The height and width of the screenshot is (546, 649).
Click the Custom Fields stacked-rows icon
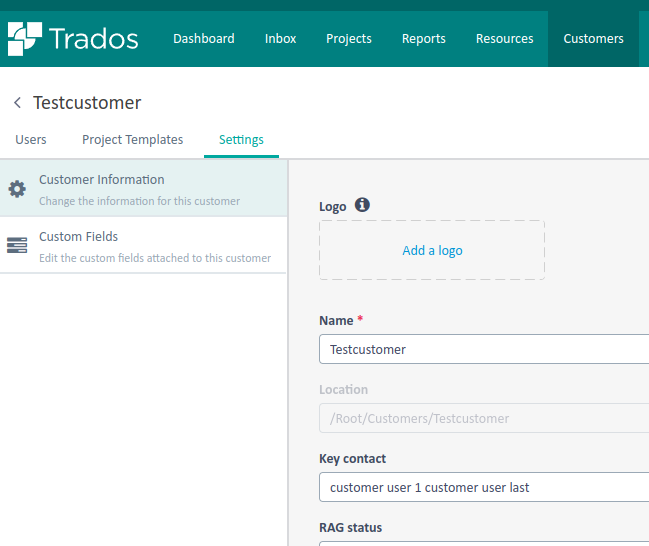[17, 245]
